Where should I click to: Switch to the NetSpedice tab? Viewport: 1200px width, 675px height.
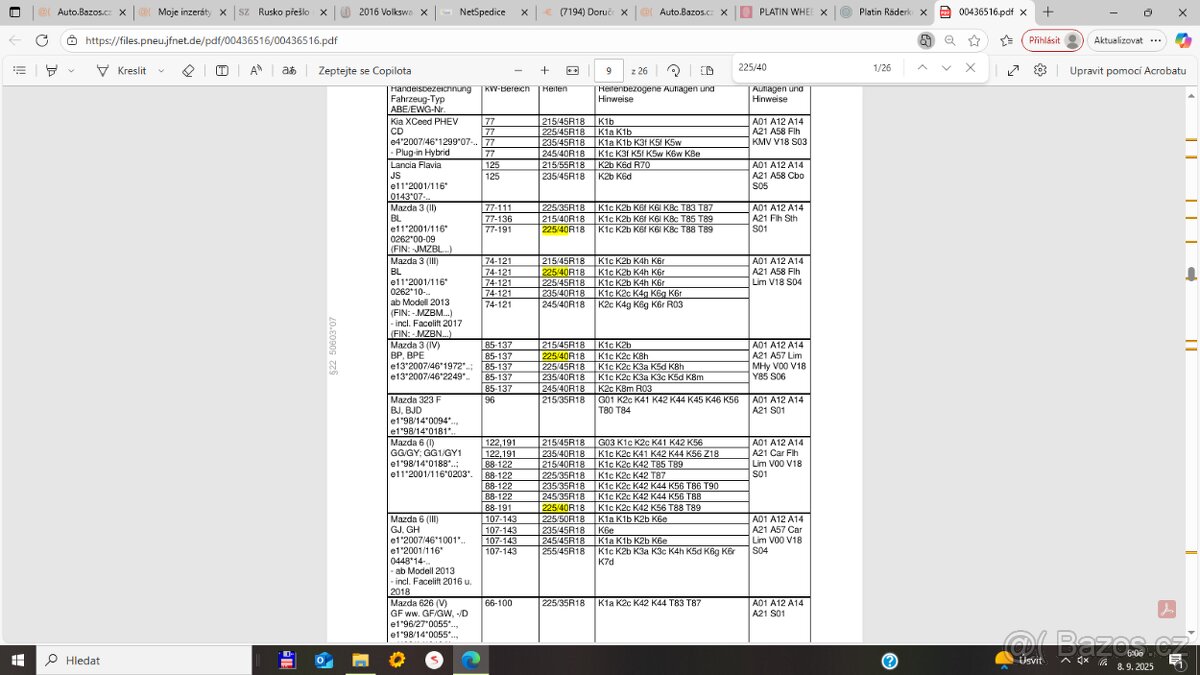[x=482, y=13]
